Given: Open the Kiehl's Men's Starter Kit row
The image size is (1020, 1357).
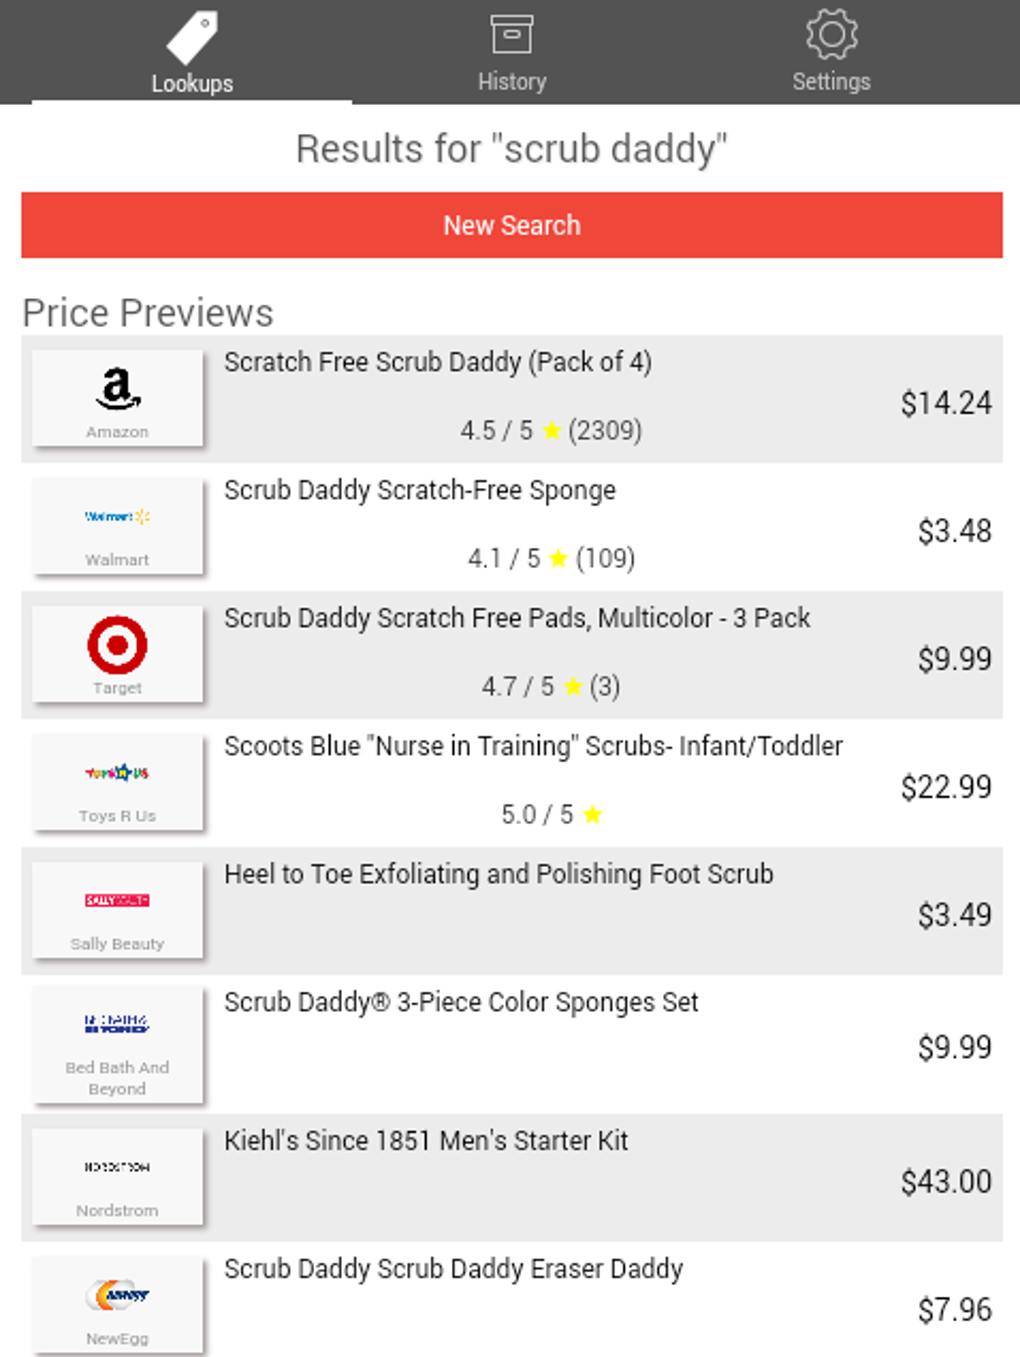Looking at the screenshot, I should pos(427,1140).
